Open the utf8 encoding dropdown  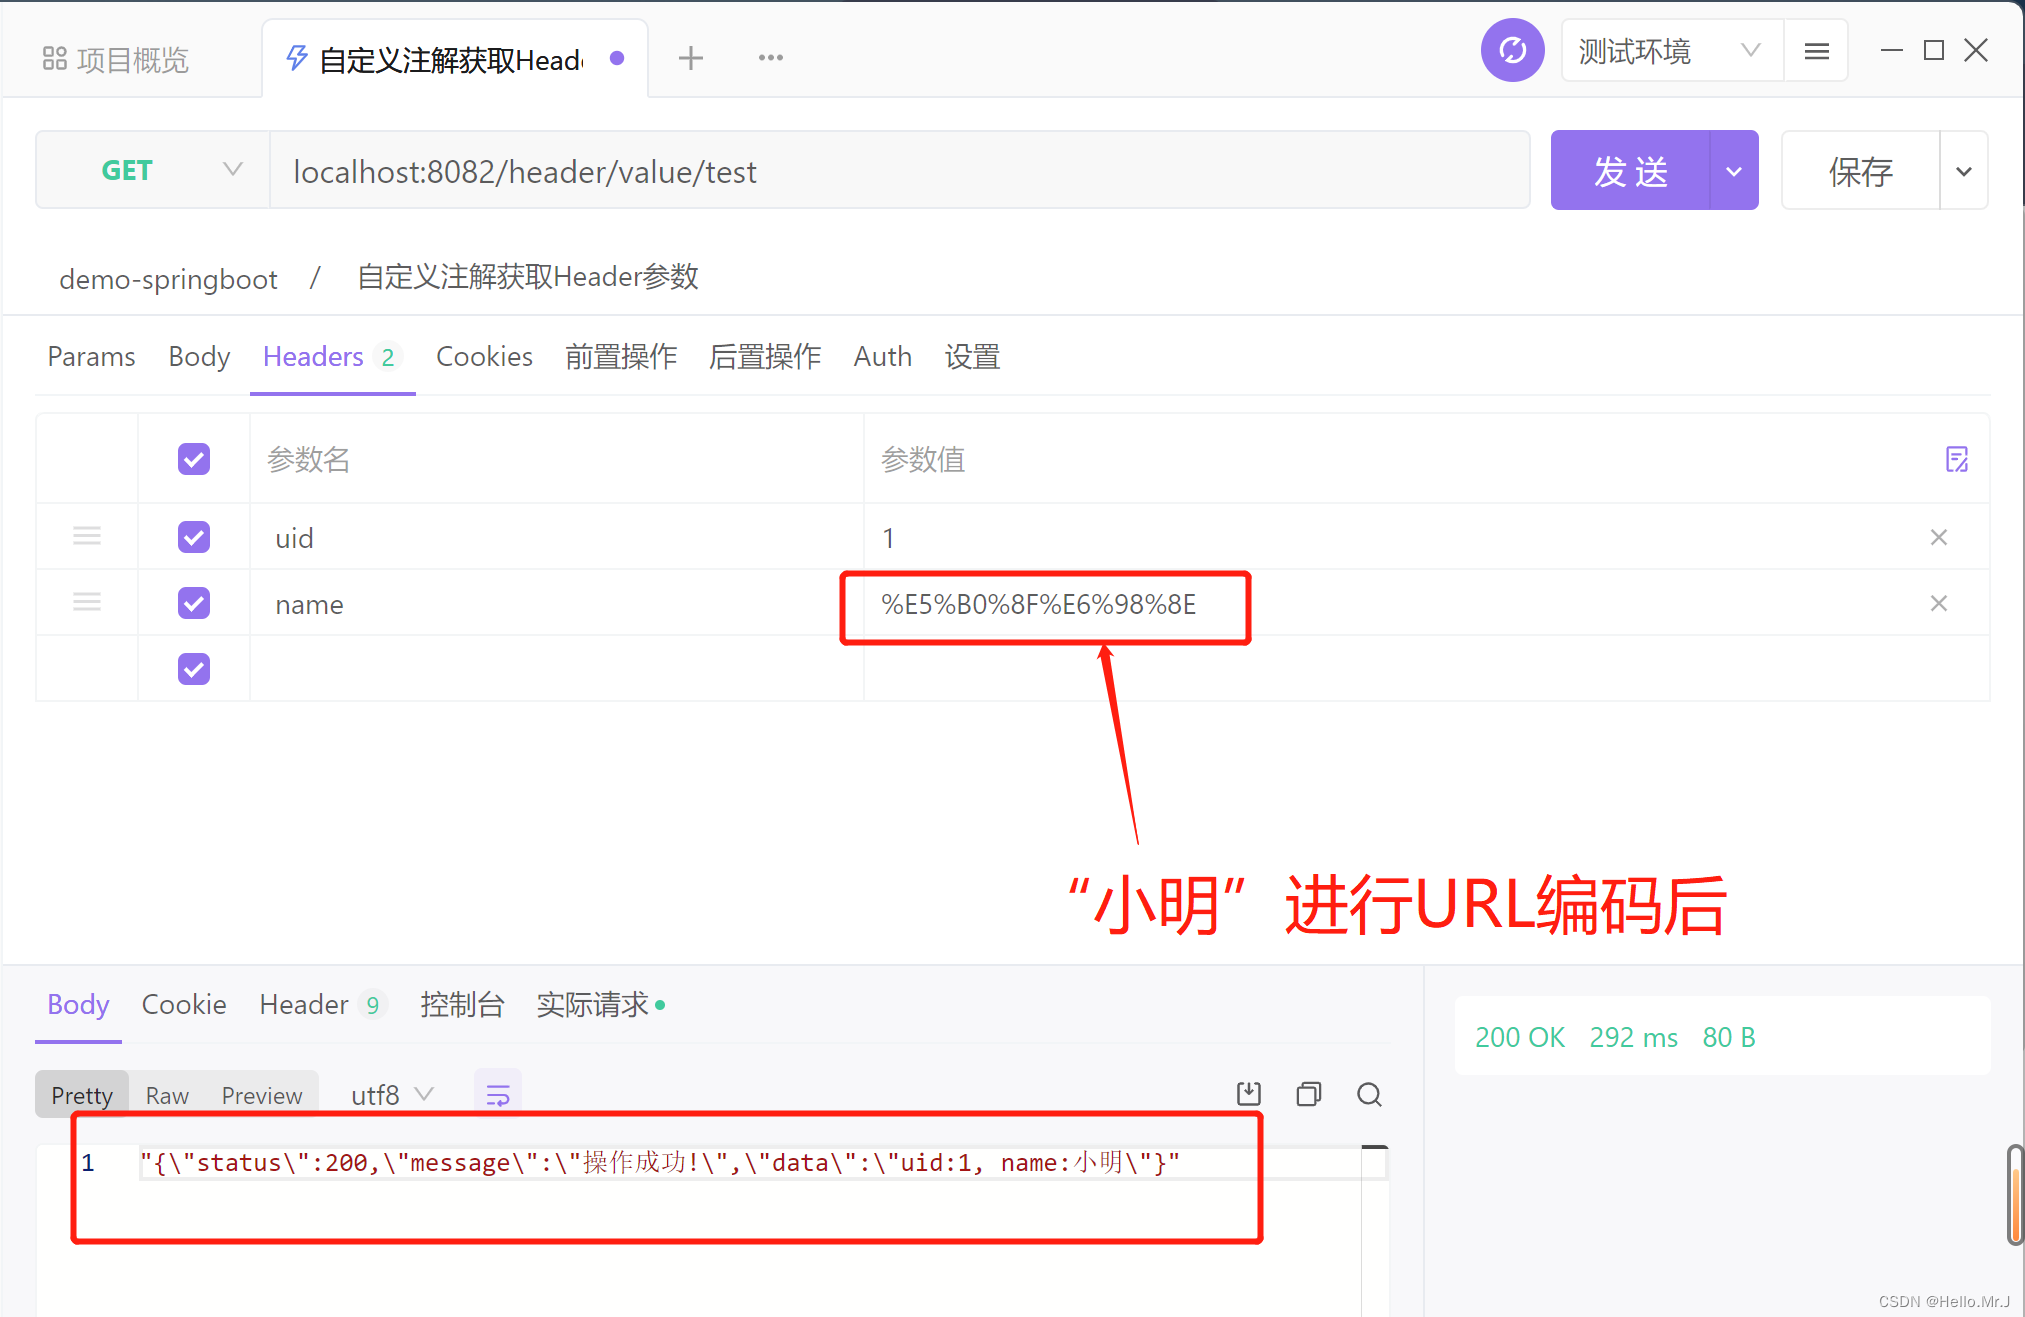[392, 1095]
